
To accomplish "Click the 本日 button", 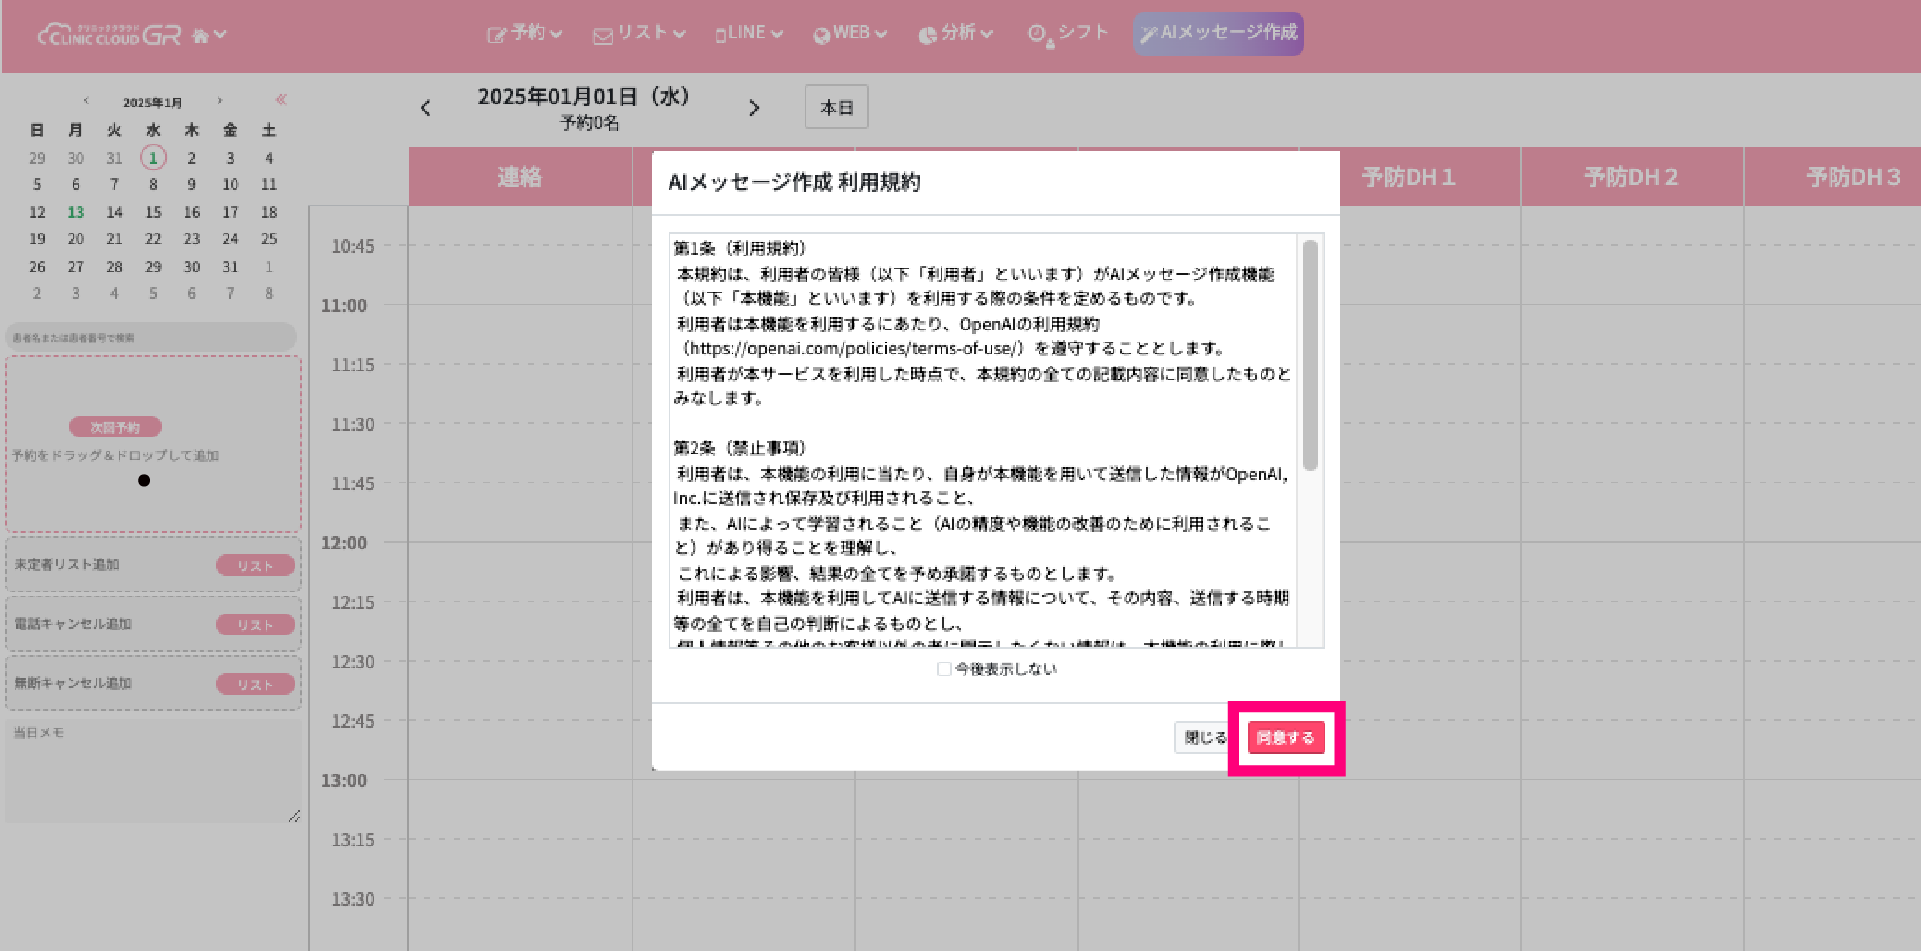I will pos(836,107).
